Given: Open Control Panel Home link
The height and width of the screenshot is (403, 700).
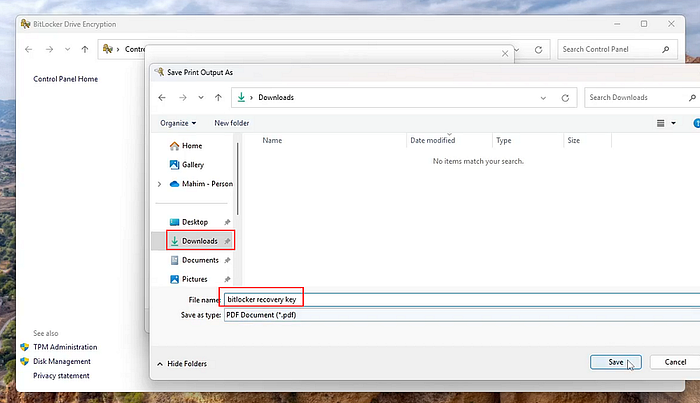Looking at the screenshot, I should tap(65, 79).
